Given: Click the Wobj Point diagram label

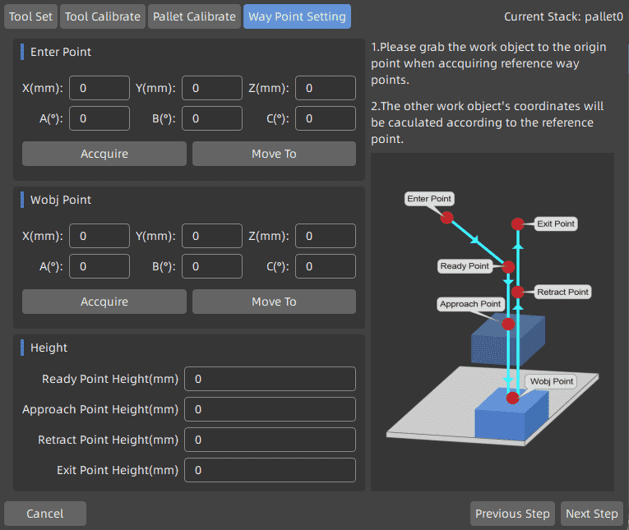Looking at the screenshot, I should tap(551, 381).
